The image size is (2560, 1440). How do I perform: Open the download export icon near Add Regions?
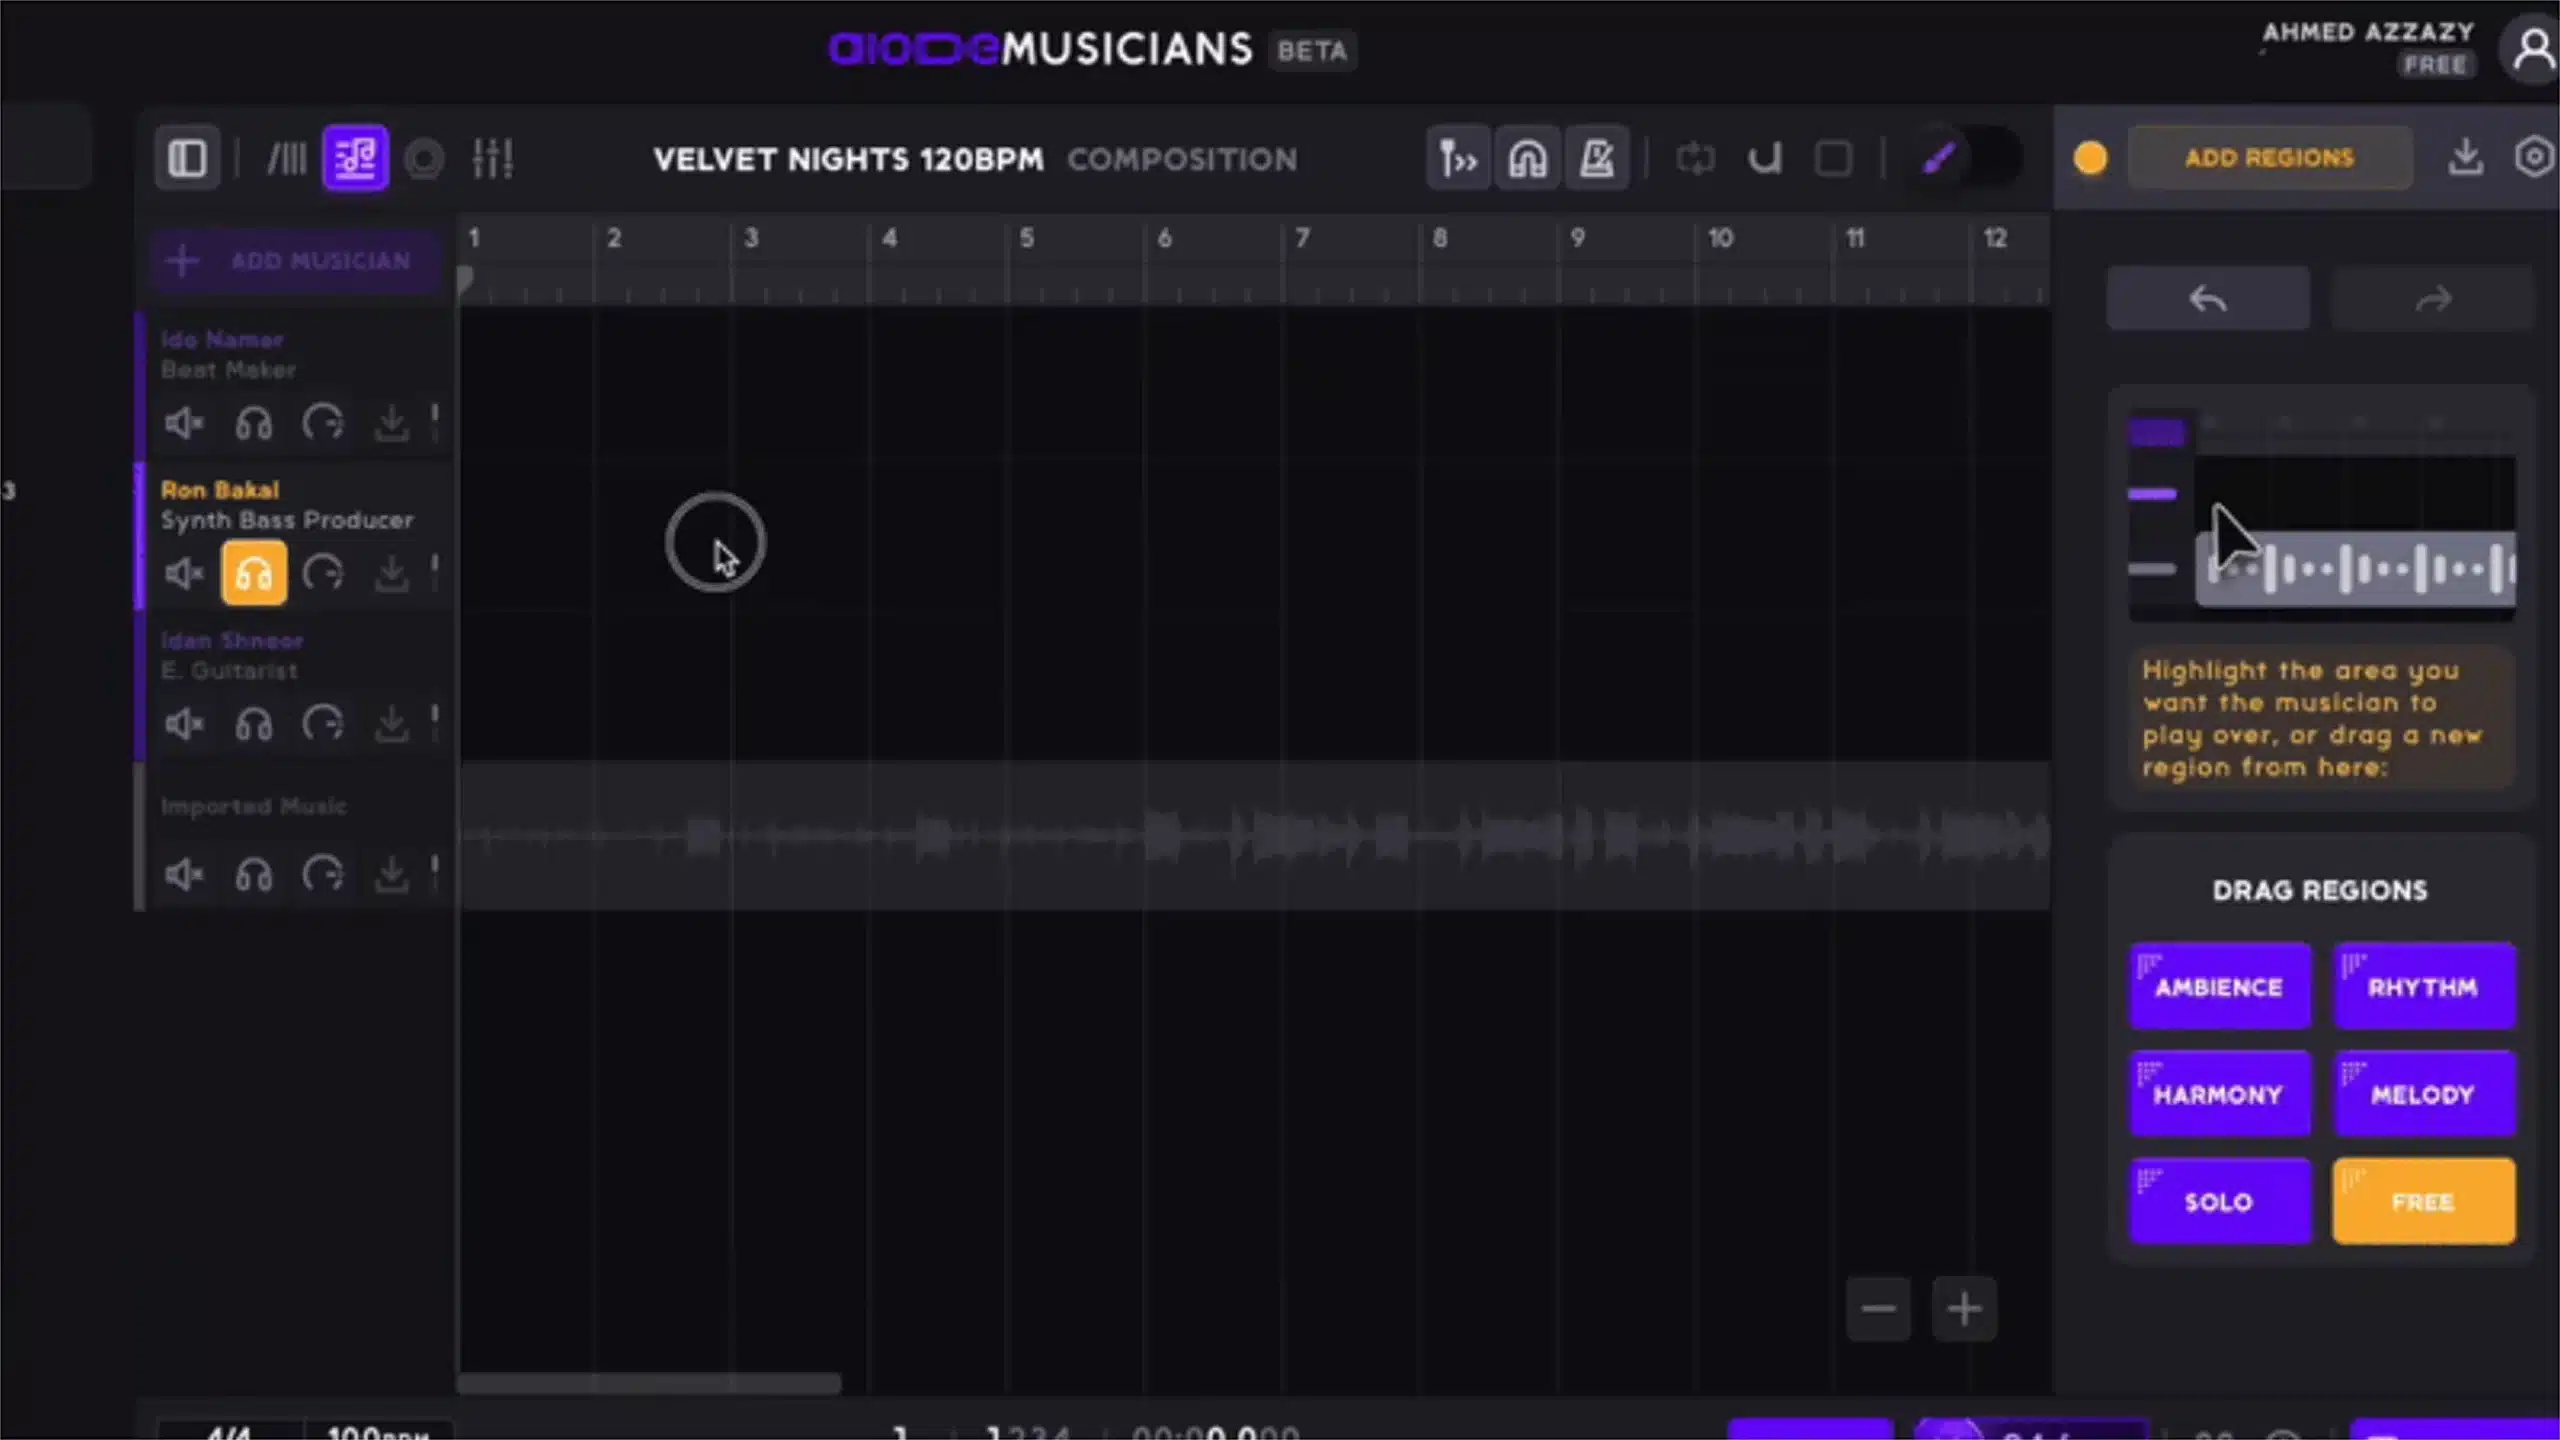[x=2465, y=157]
